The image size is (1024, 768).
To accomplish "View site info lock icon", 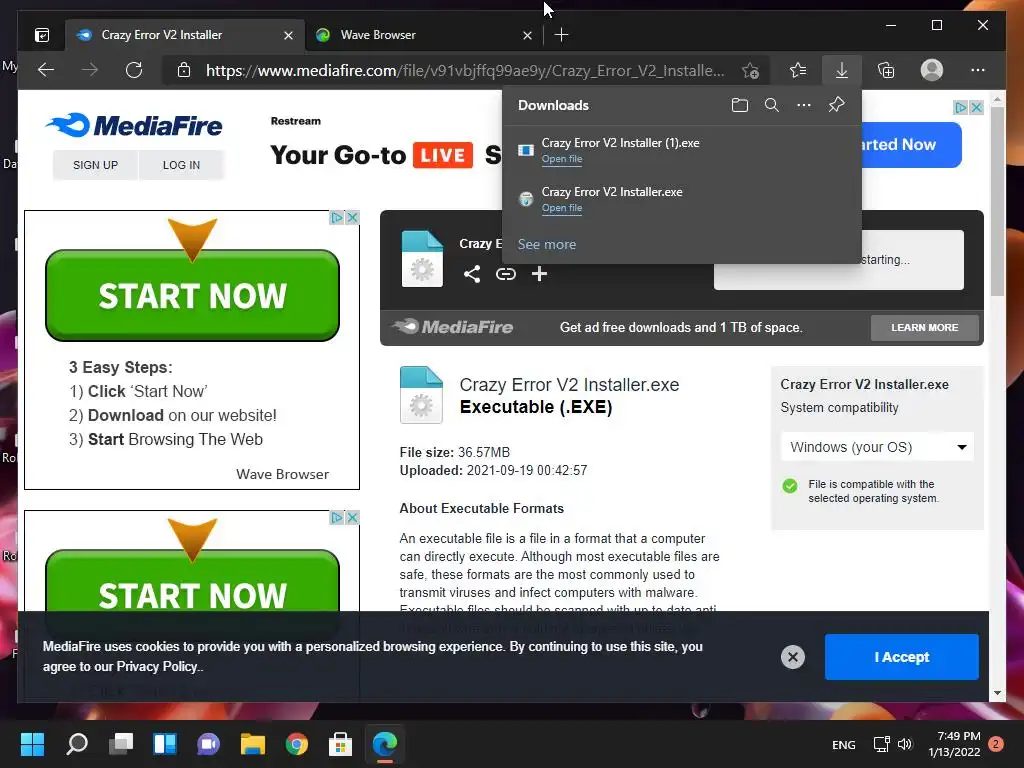I will pyautogui.click(x=184, y=70).
